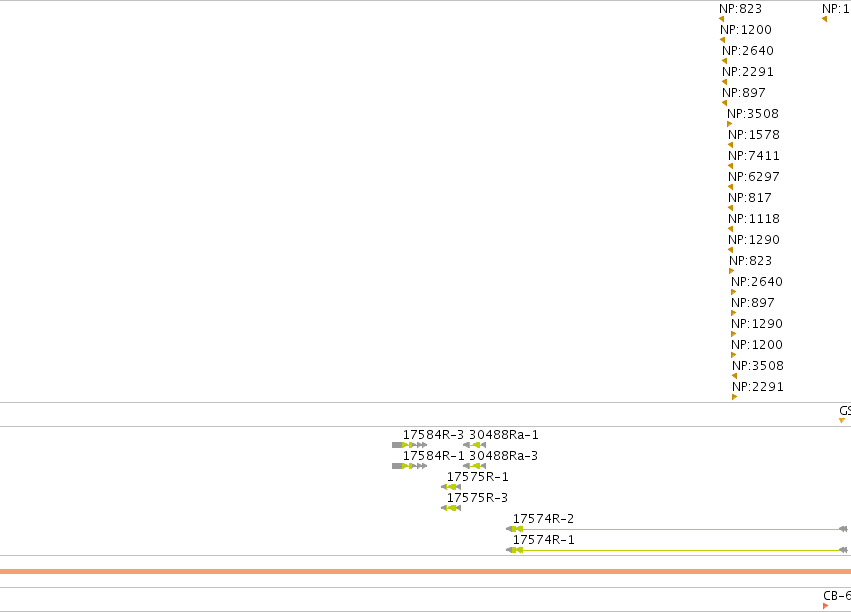Select left-pointing marker under NP:1290
The height and width of the screenshot is (612, 851).
[x=731, y=250]
